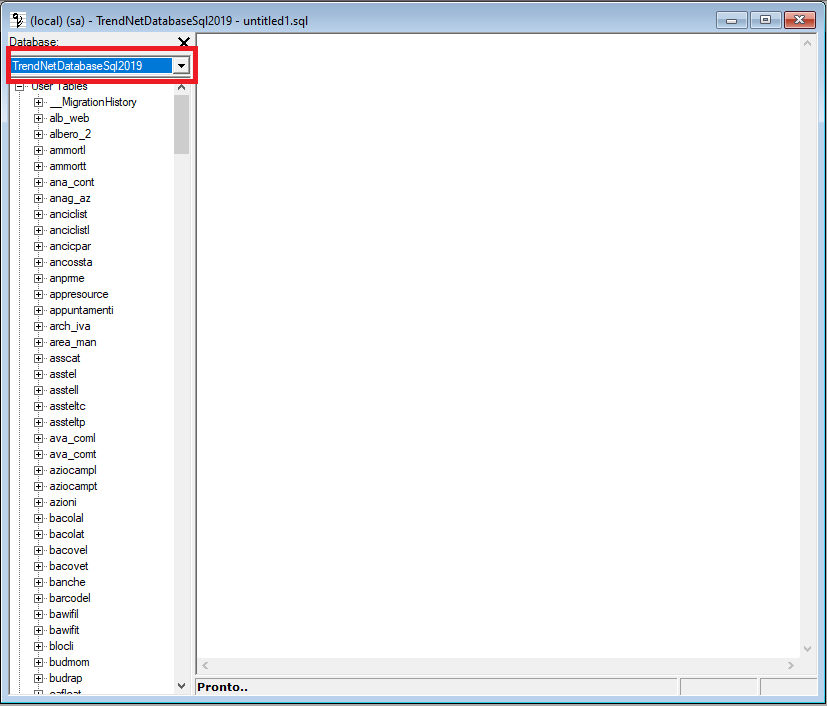The width and height of the screenshot is (827, 706).
Task: Select the budmom table
Action: point(69,662)
